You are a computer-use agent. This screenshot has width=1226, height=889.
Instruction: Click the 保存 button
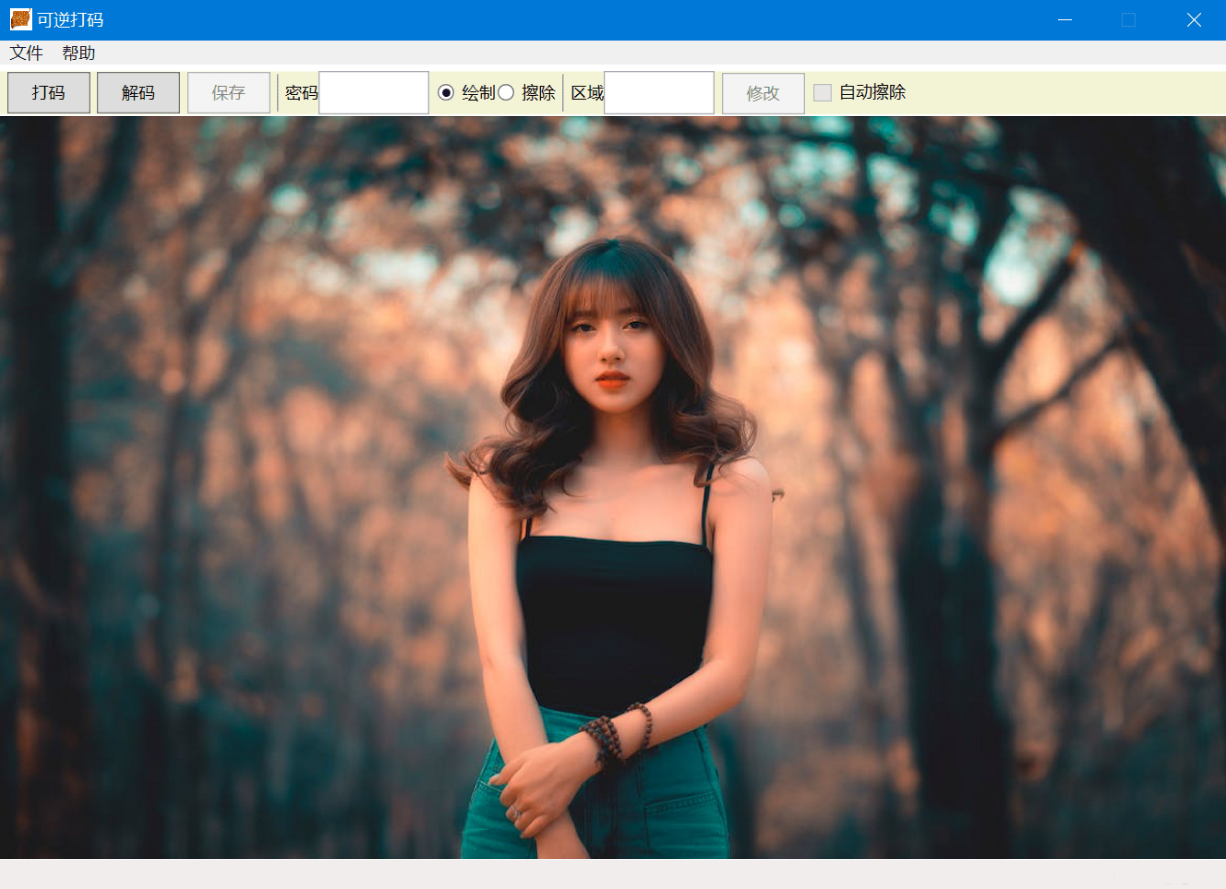point(228,93)
